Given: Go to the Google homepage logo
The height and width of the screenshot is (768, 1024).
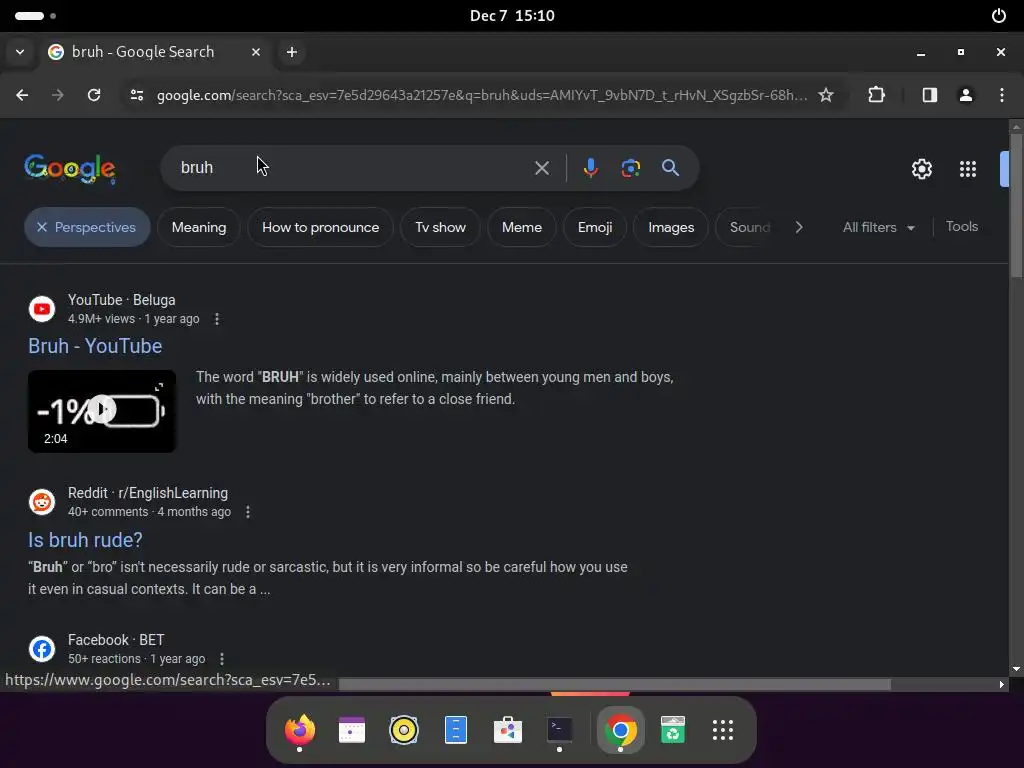Looking at the screenshot, I should 70,168.
